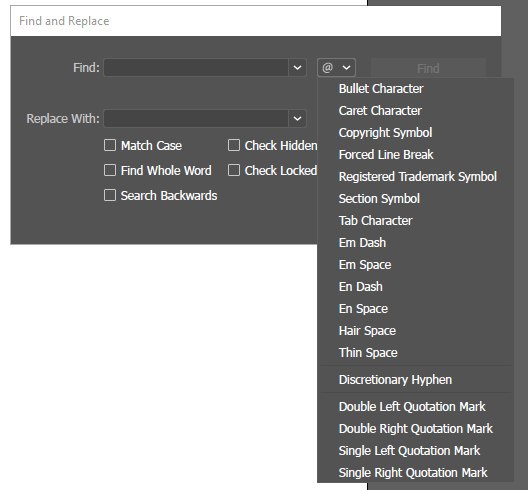This screenshot has width=528, height=490.
Task: Toggle the Check Locked layers checkbox
Action: click(234, 170)
